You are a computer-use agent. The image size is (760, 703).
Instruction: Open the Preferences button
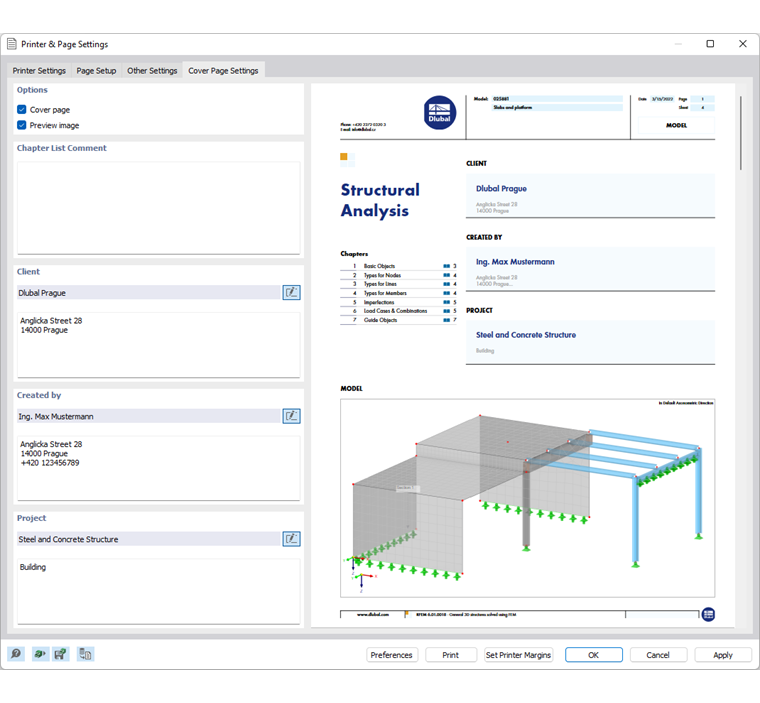[x=392, y=655]
